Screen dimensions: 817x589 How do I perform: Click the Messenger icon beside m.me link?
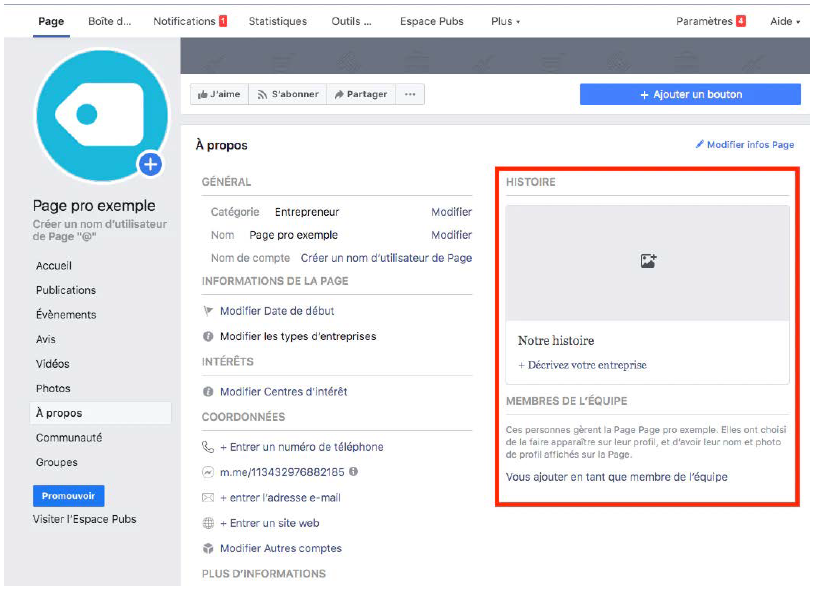(x=208, y=472)
